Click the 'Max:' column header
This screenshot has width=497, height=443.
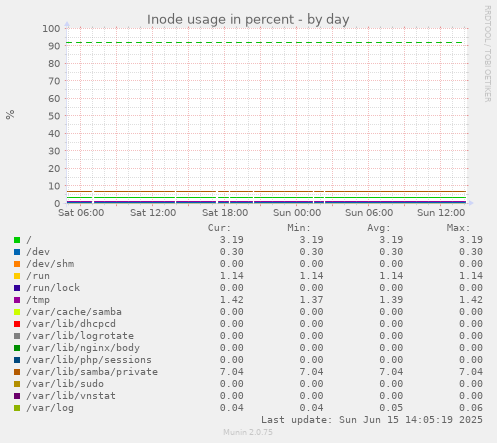point(458,228)
